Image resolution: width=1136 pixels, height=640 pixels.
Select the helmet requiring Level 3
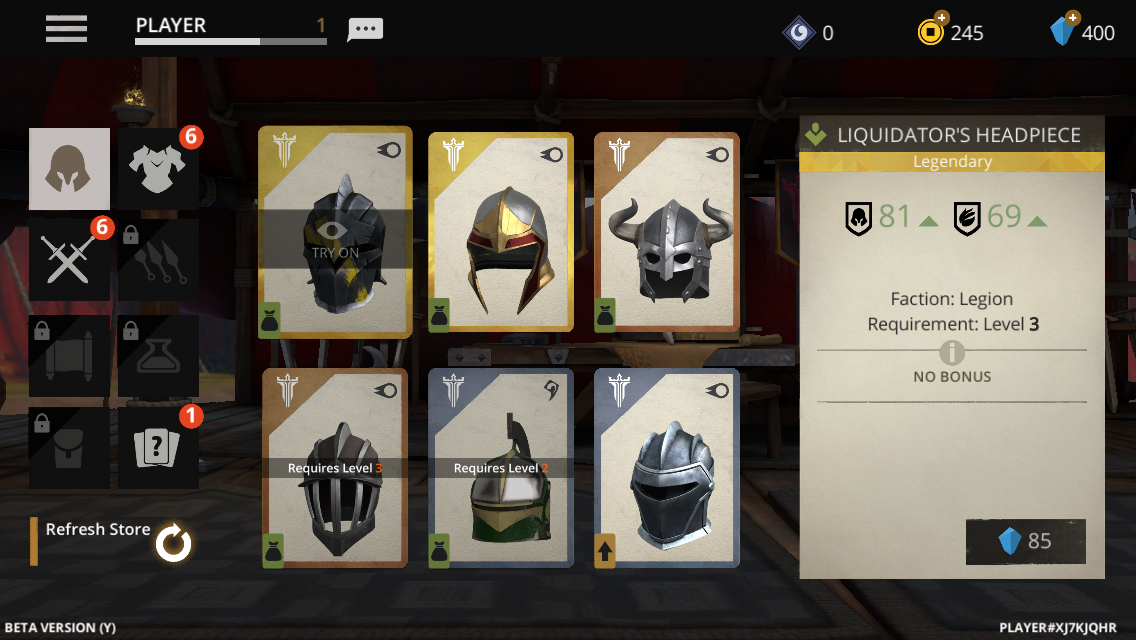[335, 468]
